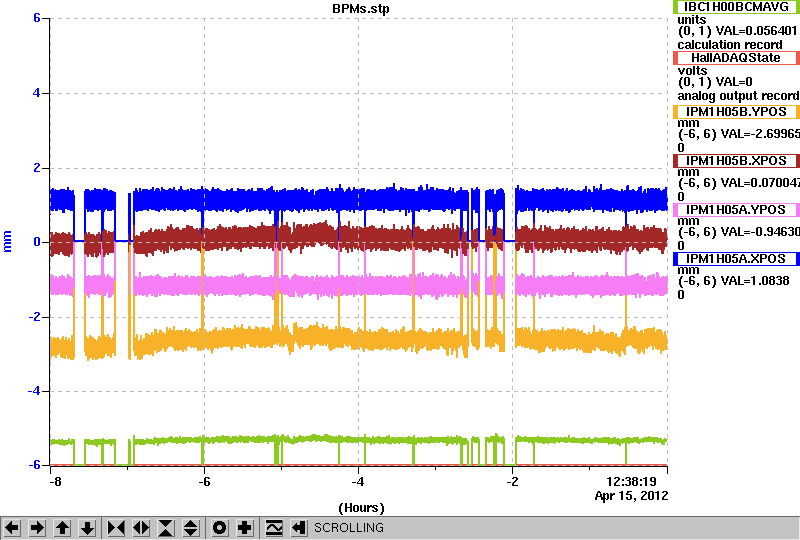Click the 12:38:19 timestamp label
Viewport: 800px width, 540px height.
point(631,482)
